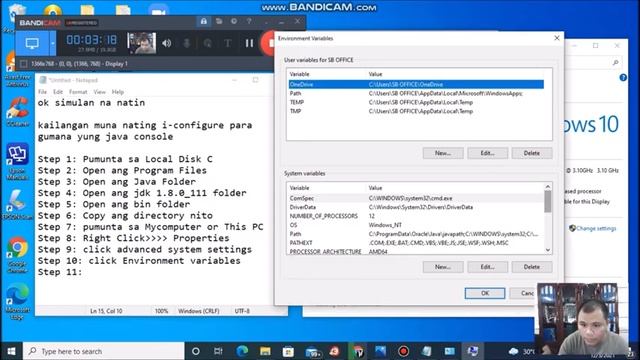Viewport: 640px width, 360px height.
Task: Click Variable column header in user variables
Action: (299, 74)
